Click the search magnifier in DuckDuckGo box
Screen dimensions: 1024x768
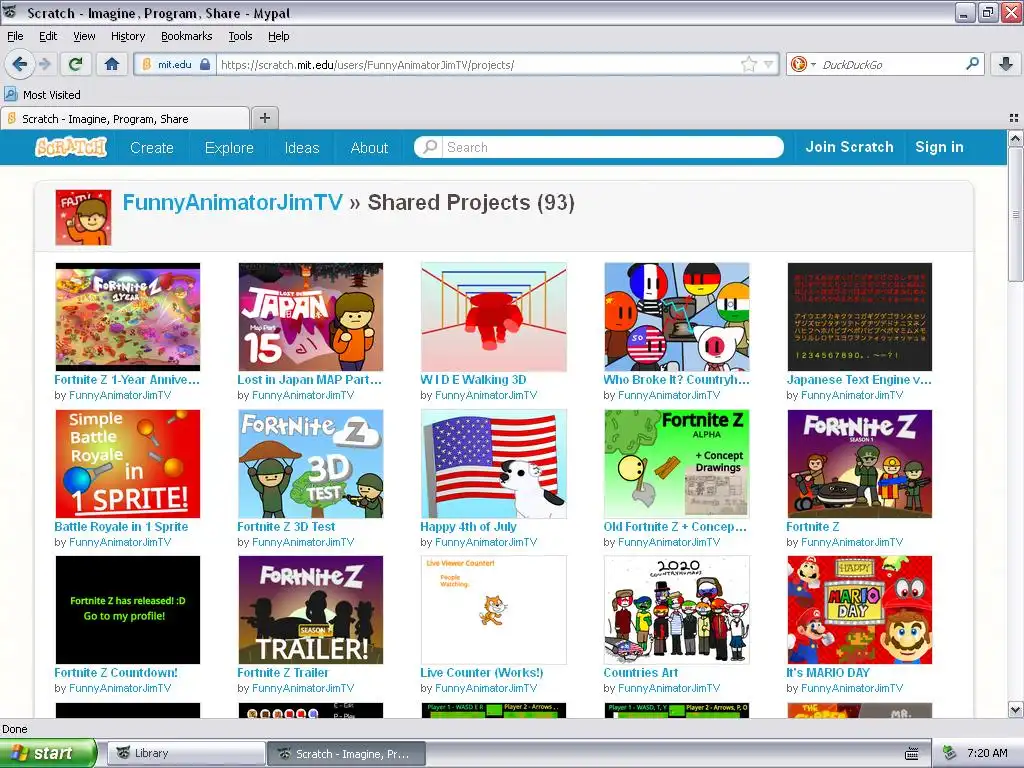pyautogui.click(x=972, y=64)
